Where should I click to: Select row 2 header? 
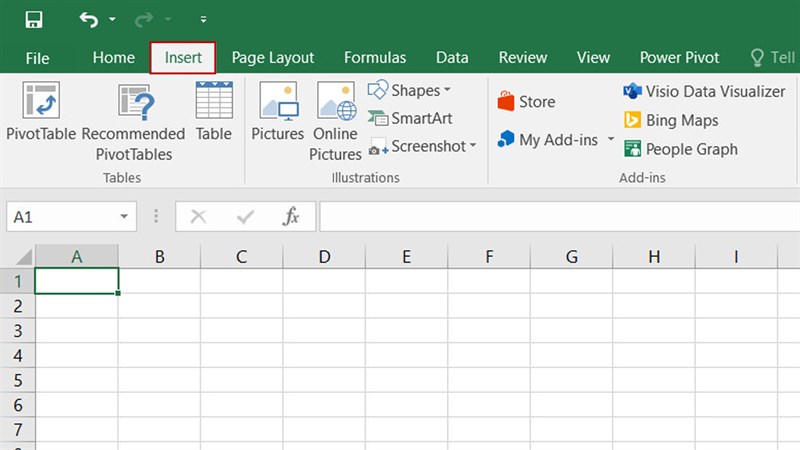tap(18, 306)
